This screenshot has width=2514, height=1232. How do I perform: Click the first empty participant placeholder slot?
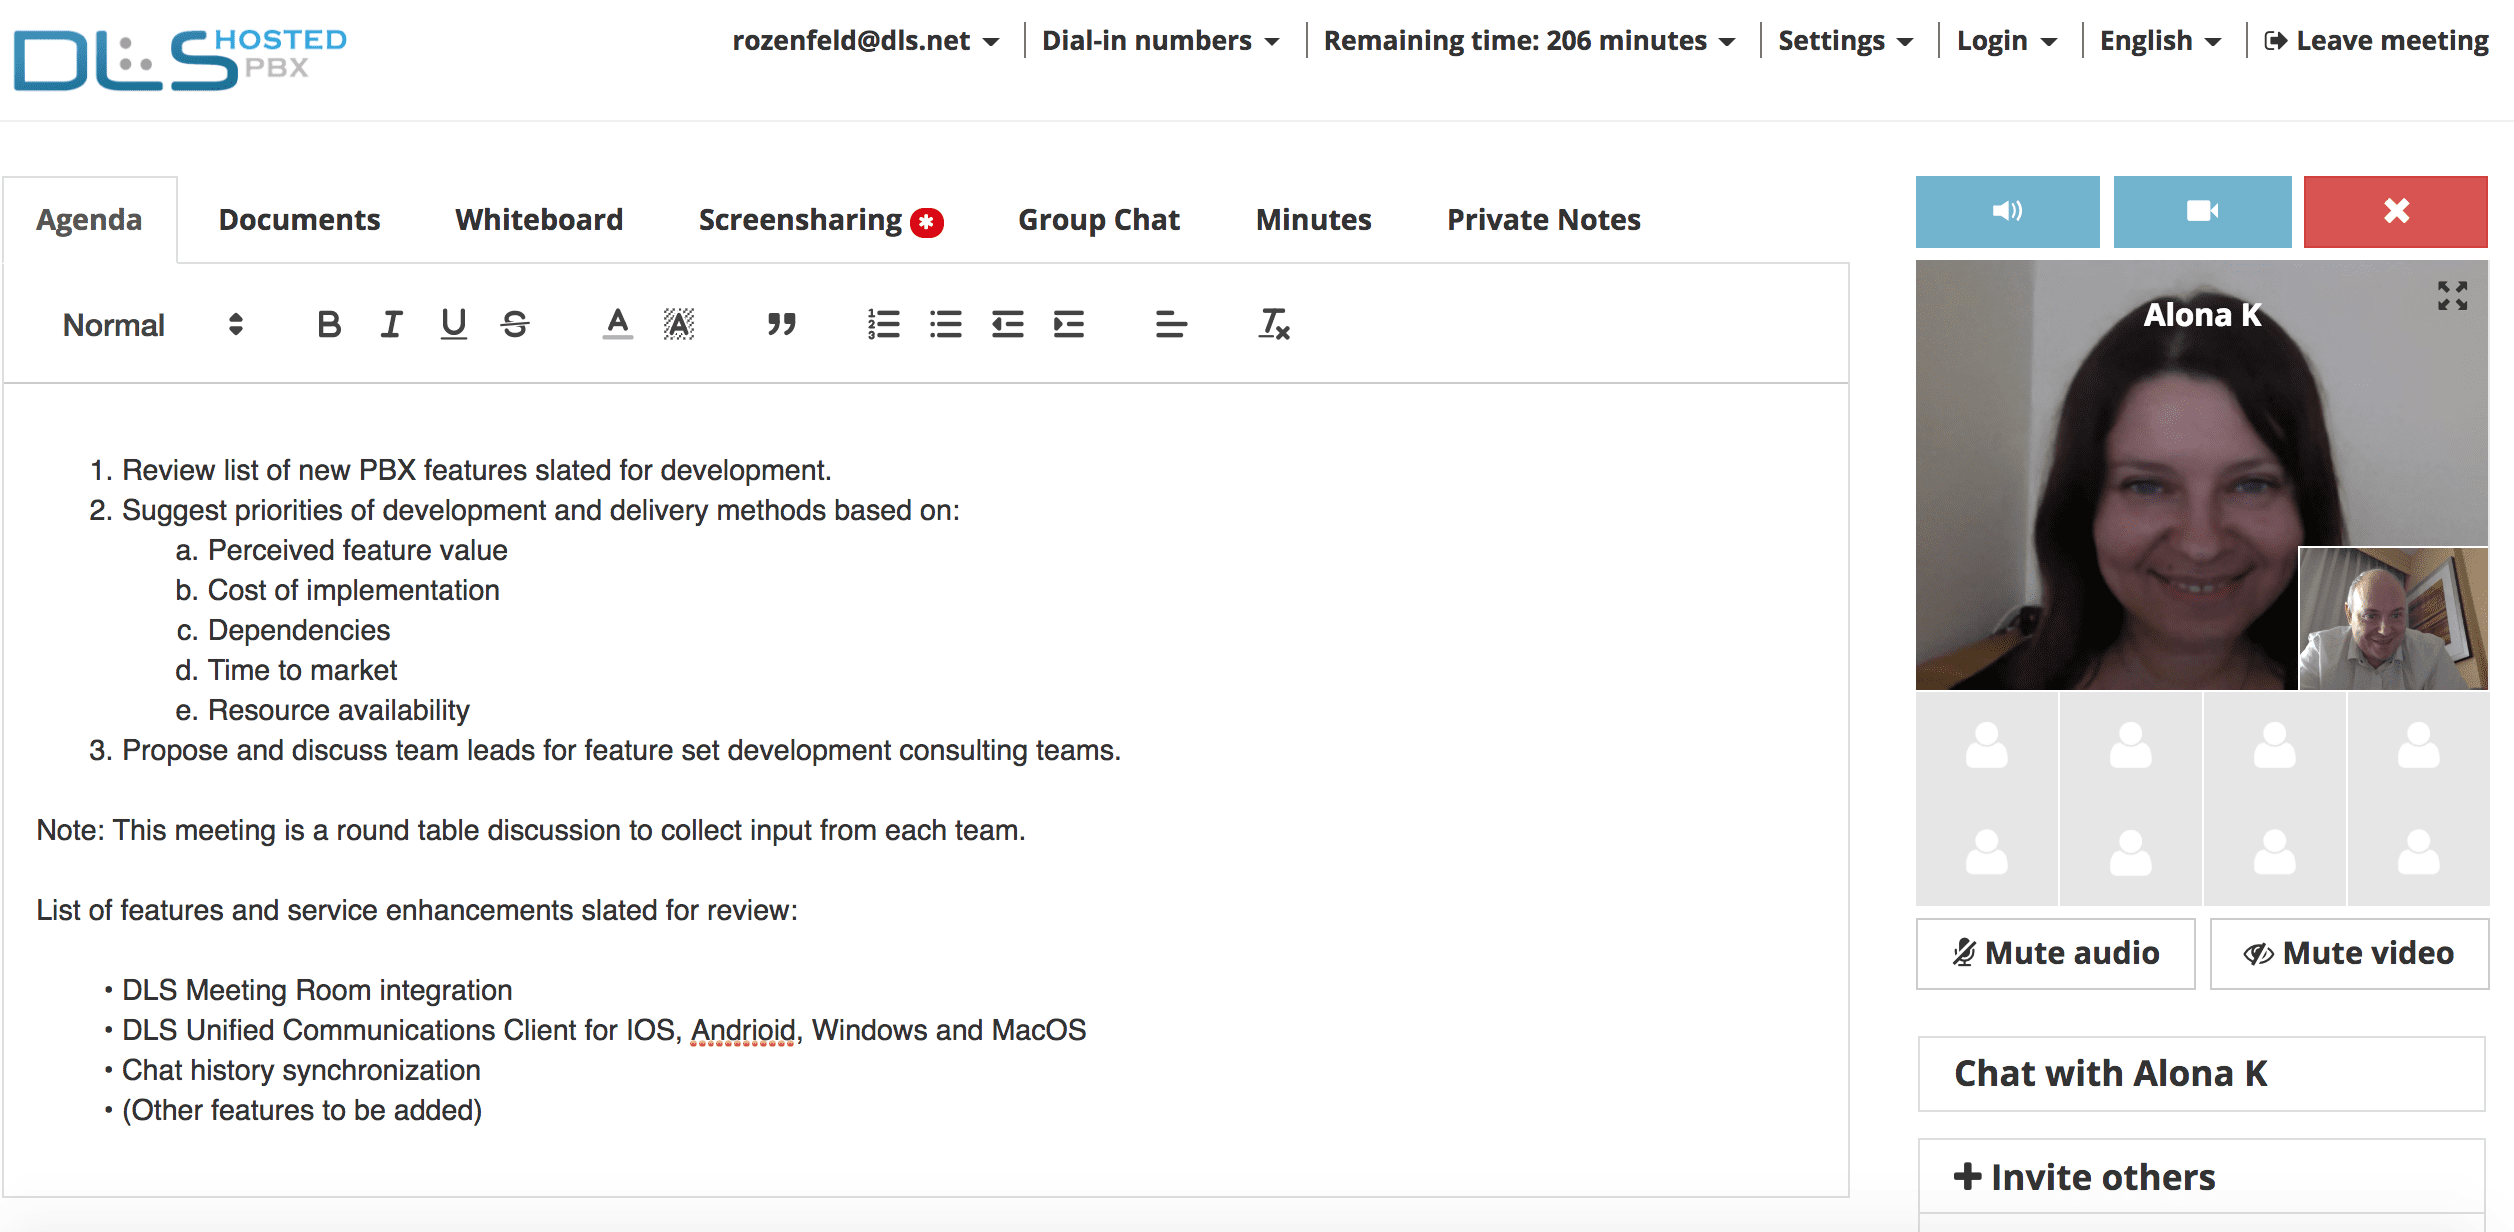[x=1986, y=746]
